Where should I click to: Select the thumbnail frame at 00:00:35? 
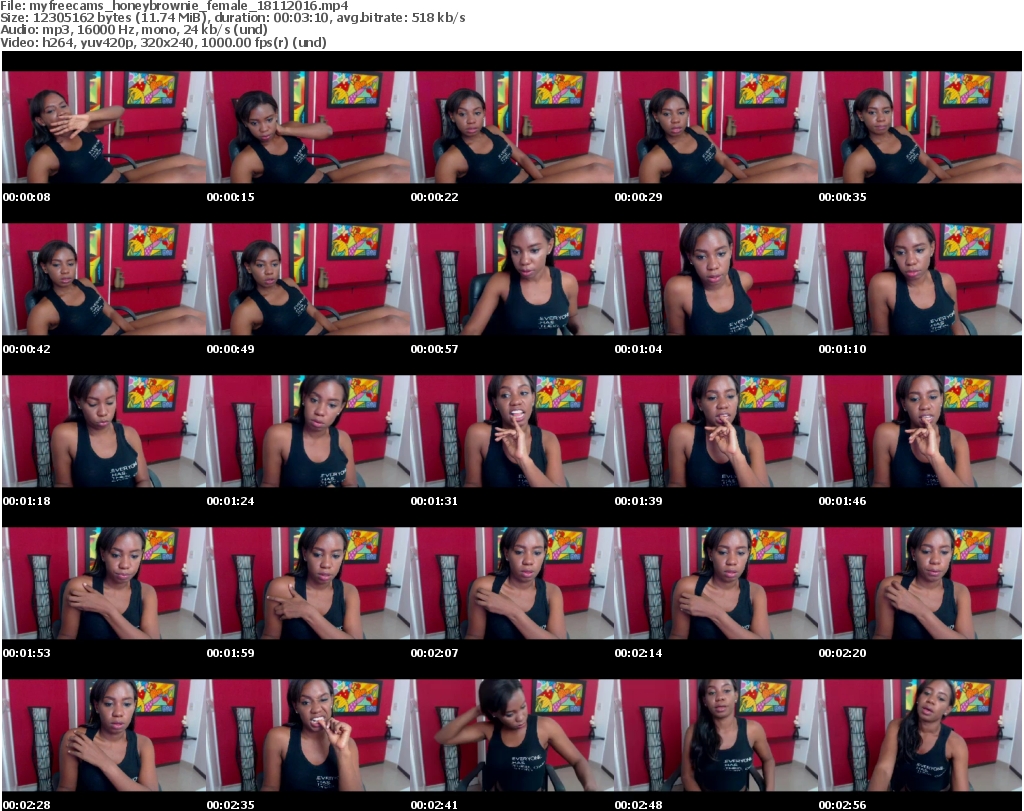tap(920, 127)
